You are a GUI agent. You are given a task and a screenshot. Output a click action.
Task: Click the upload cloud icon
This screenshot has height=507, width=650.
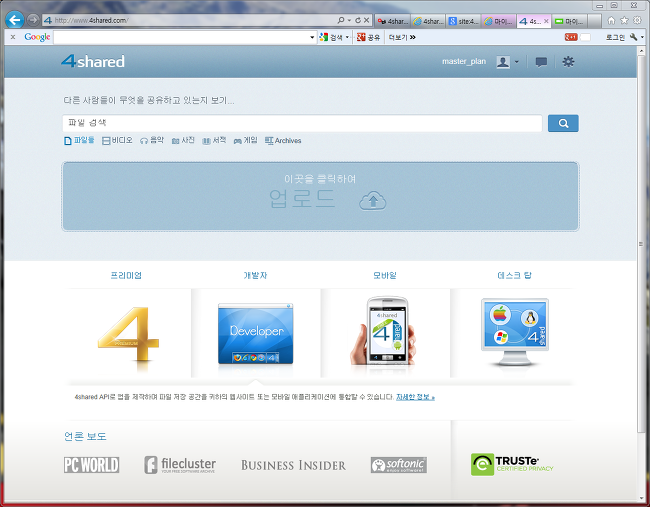[373, 201]
